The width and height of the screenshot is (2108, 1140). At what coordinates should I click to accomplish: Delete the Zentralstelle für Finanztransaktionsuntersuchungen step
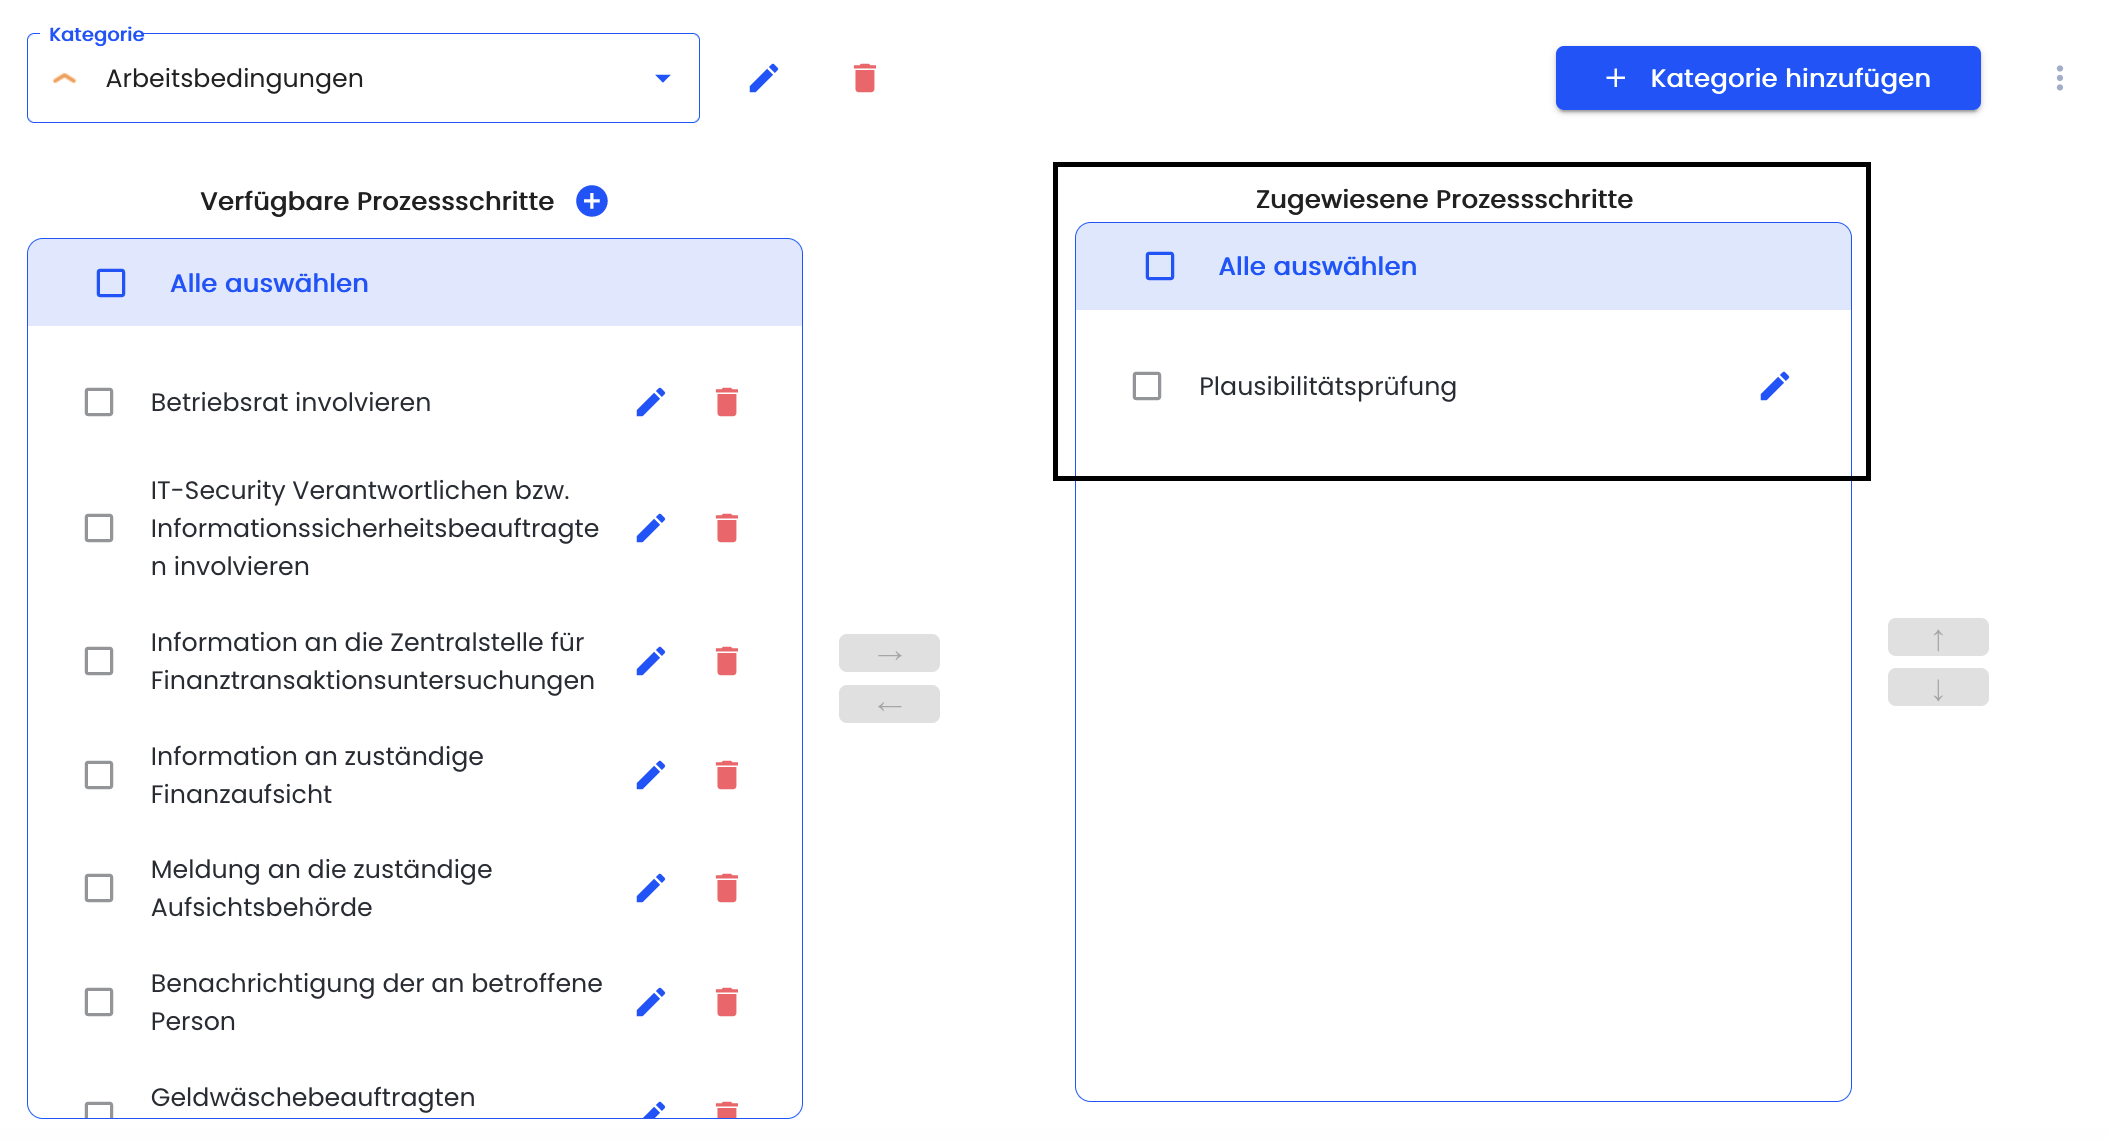(x=727, y=661)
